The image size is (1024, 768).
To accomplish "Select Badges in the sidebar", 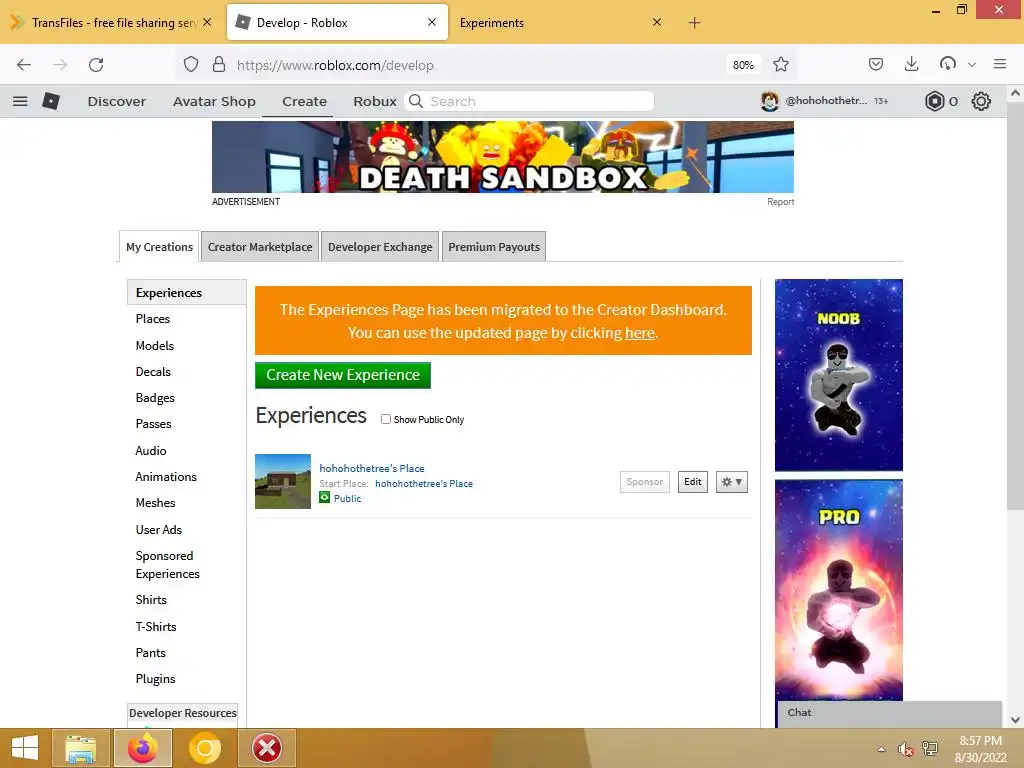I will tap(155, 398).
